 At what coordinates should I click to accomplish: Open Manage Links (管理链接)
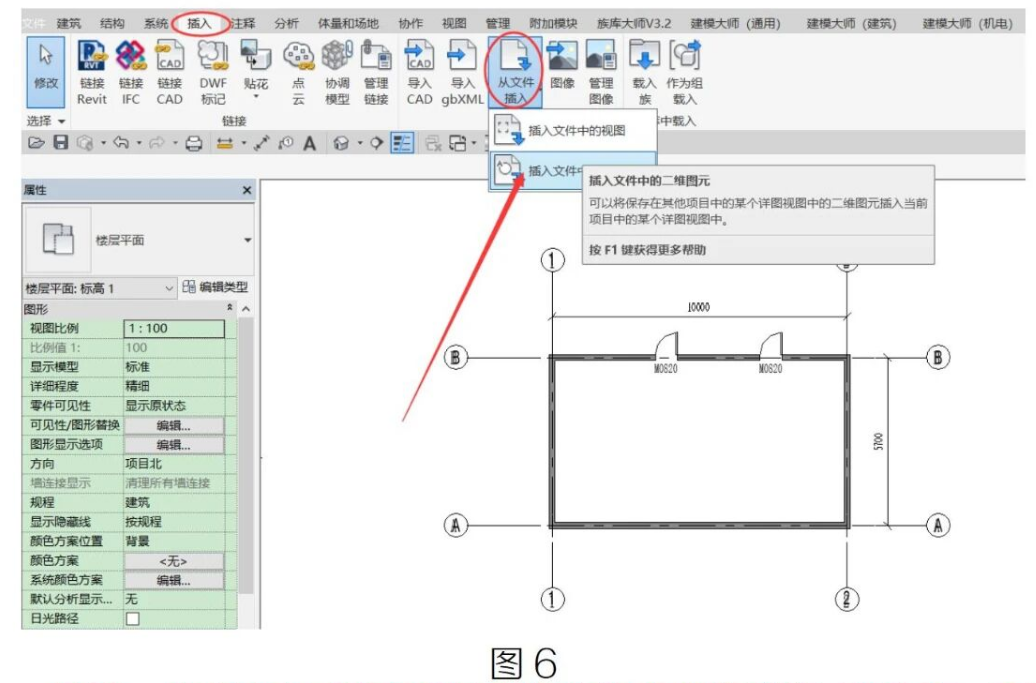376,73
